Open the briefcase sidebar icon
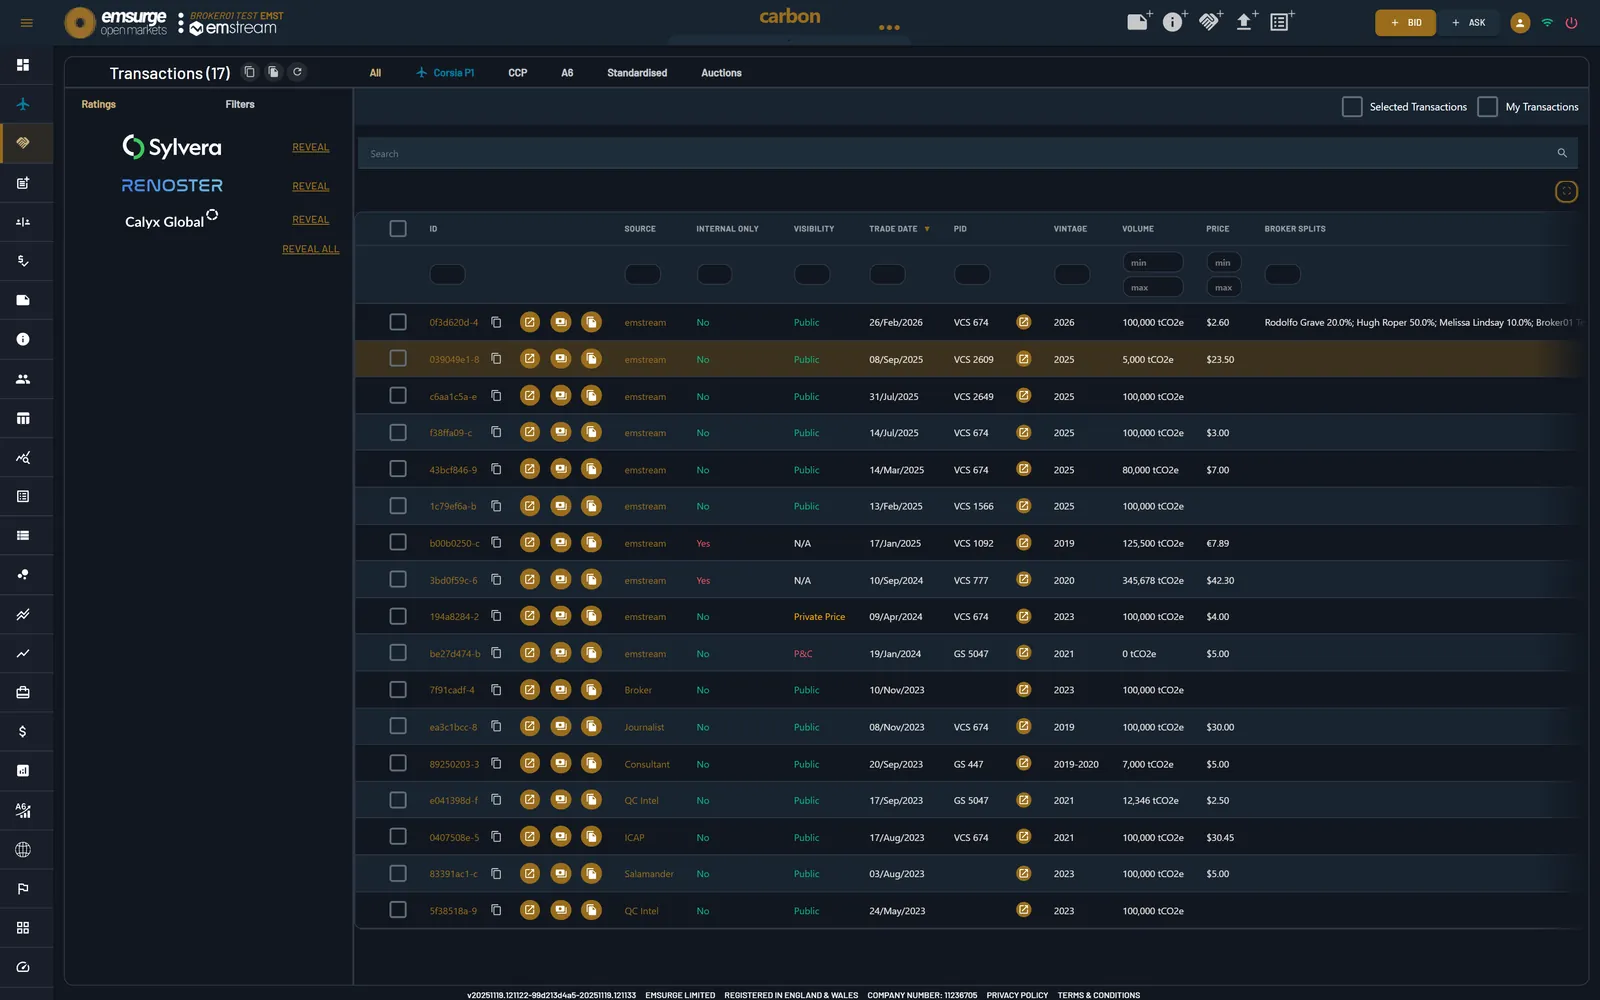The height and width of the screenshot is (1000, 1600). pyautogui.click(x=23, y=693)
